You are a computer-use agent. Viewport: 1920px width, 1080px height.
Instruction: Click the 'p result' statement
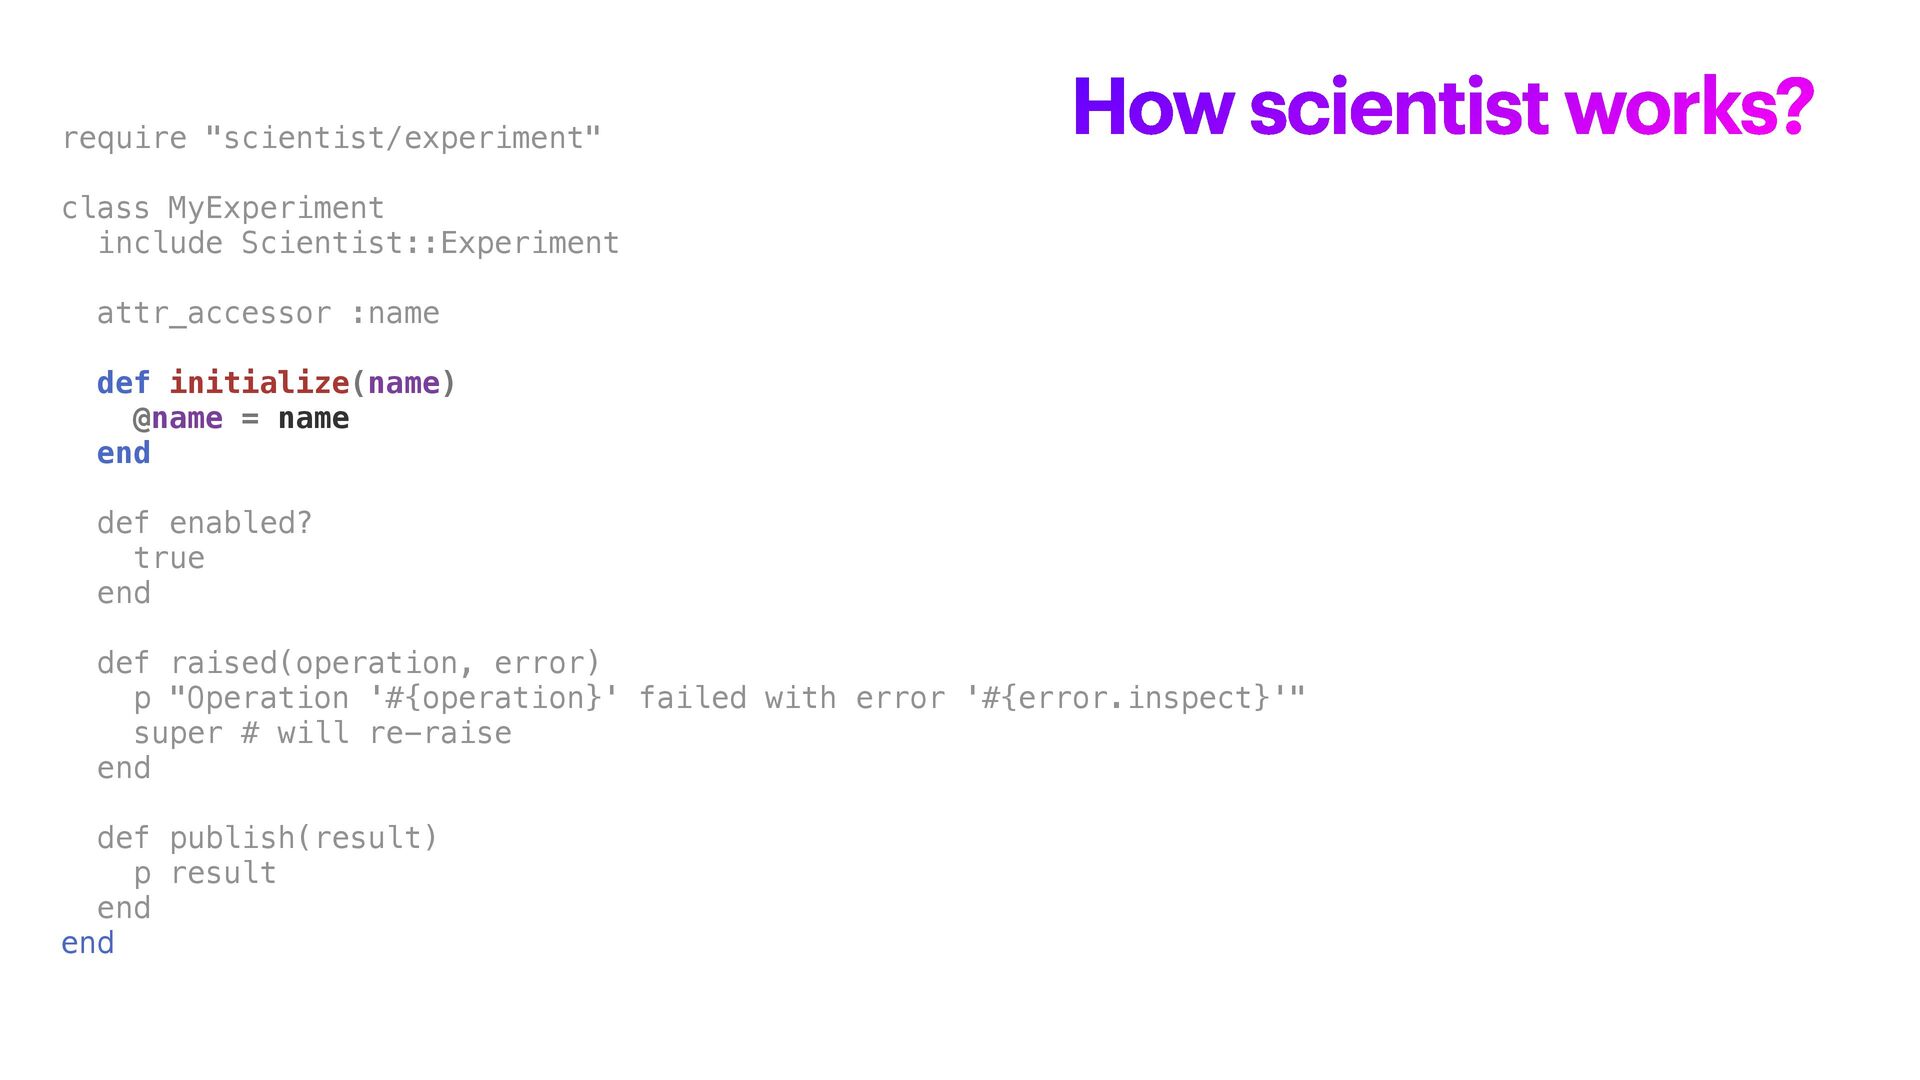[x=205, y=873]
